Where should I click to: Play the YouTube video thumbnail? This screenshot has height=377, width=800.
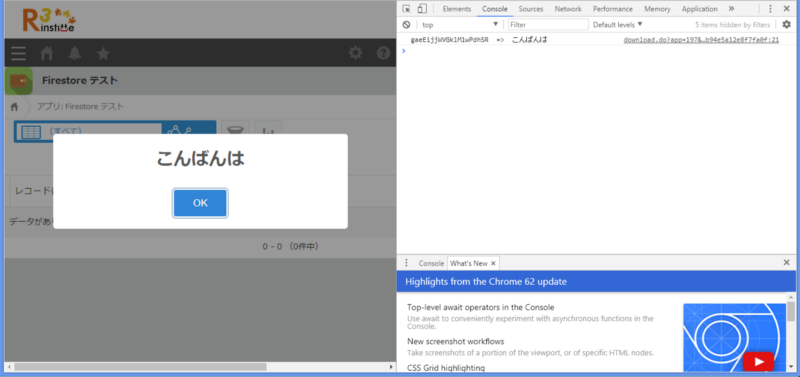758,362
